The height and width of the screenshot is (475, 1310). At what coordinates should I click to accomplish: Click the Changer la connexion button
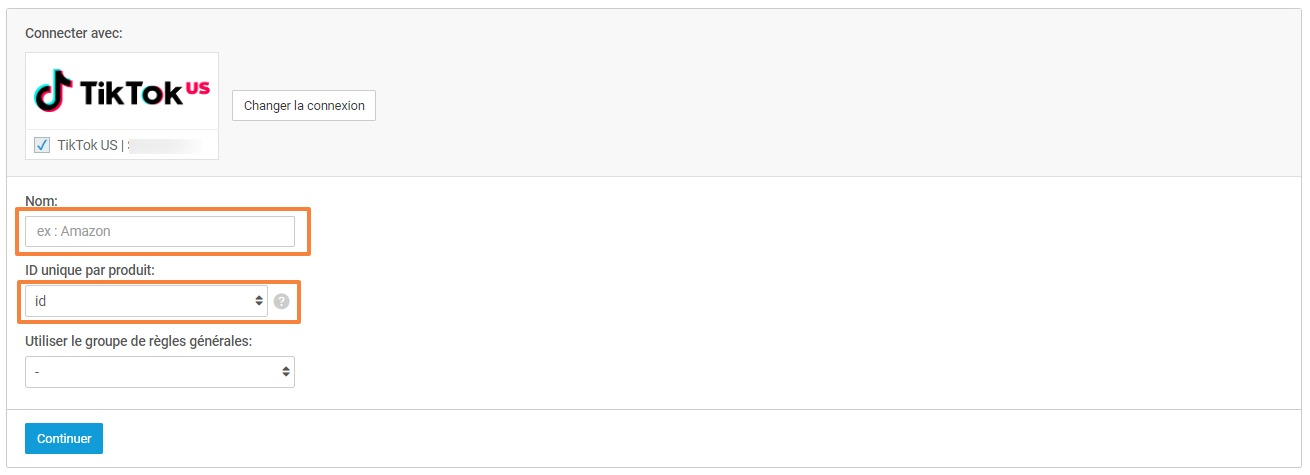click(304, 105)
